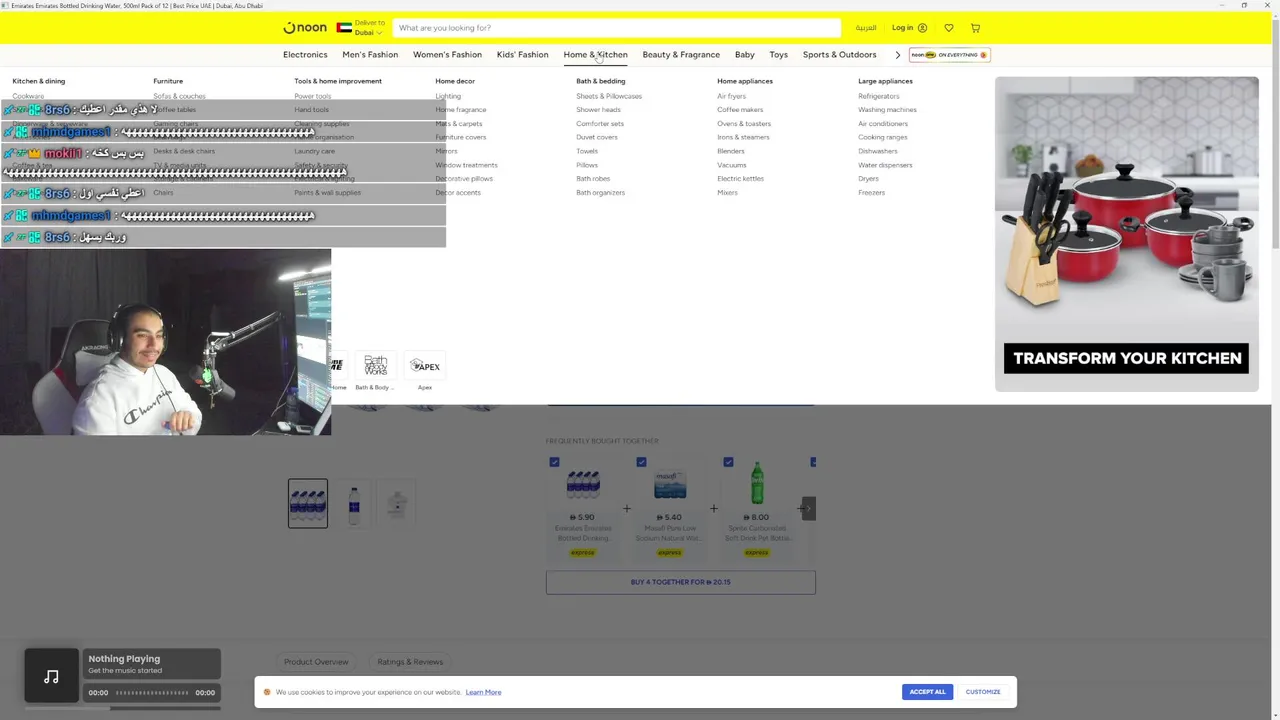Click the noon logo in the header
The height and width of the screenshot is (720, 1280).
305,28
